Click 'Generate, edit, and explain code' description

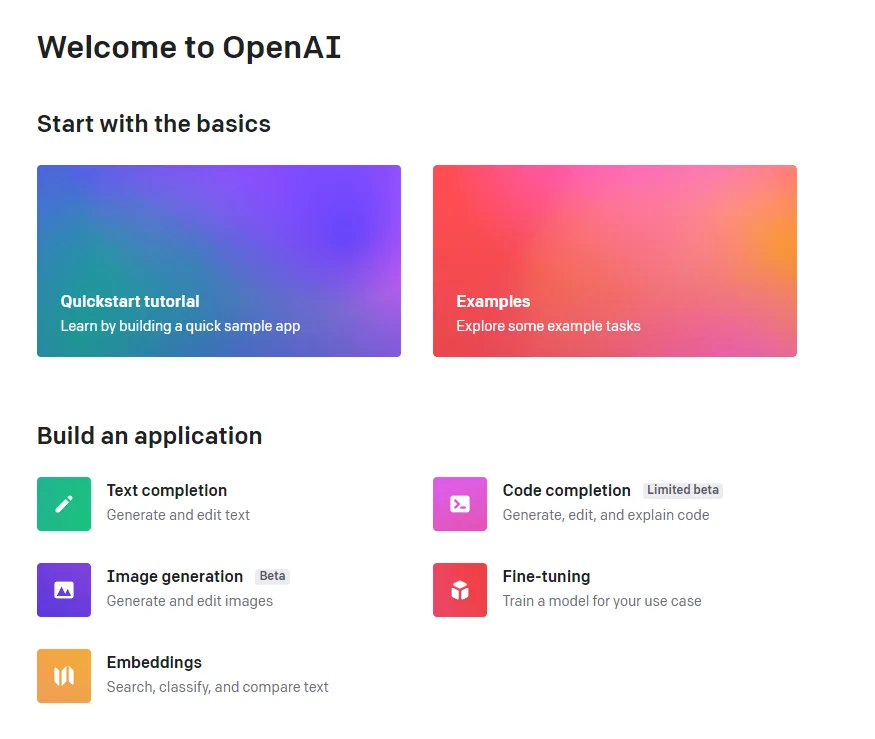606,515
